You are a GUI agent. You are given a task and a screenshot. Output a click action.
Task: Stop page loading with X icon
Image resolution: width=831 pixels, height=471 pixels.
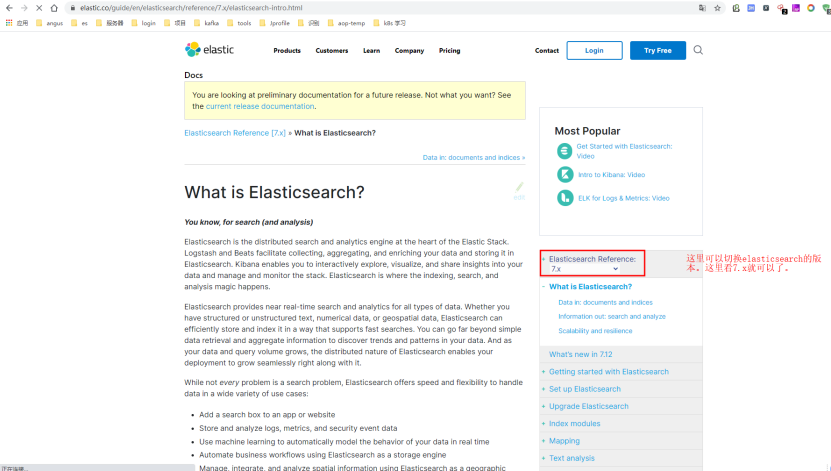pos(39,8)
